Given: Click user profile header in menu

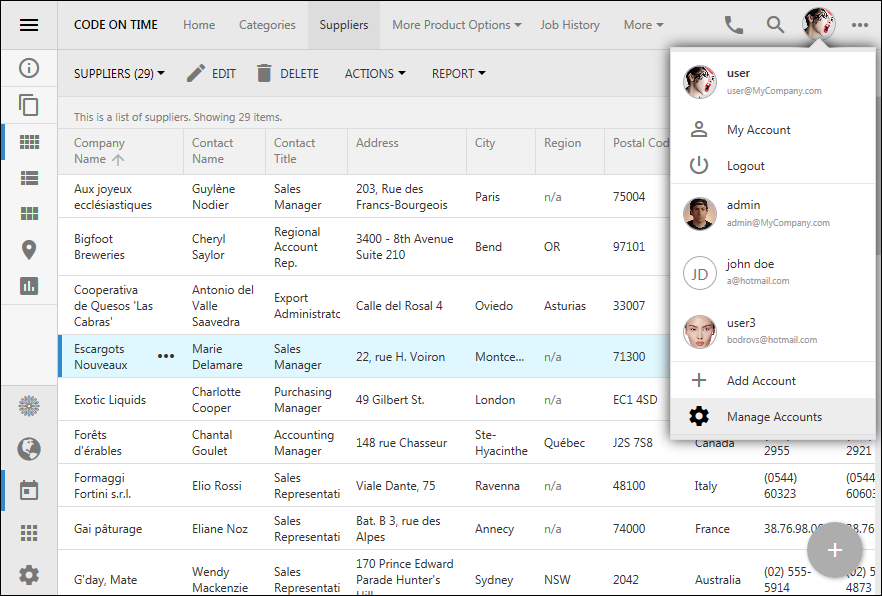Looking at the screenshot, I should 773,82.
